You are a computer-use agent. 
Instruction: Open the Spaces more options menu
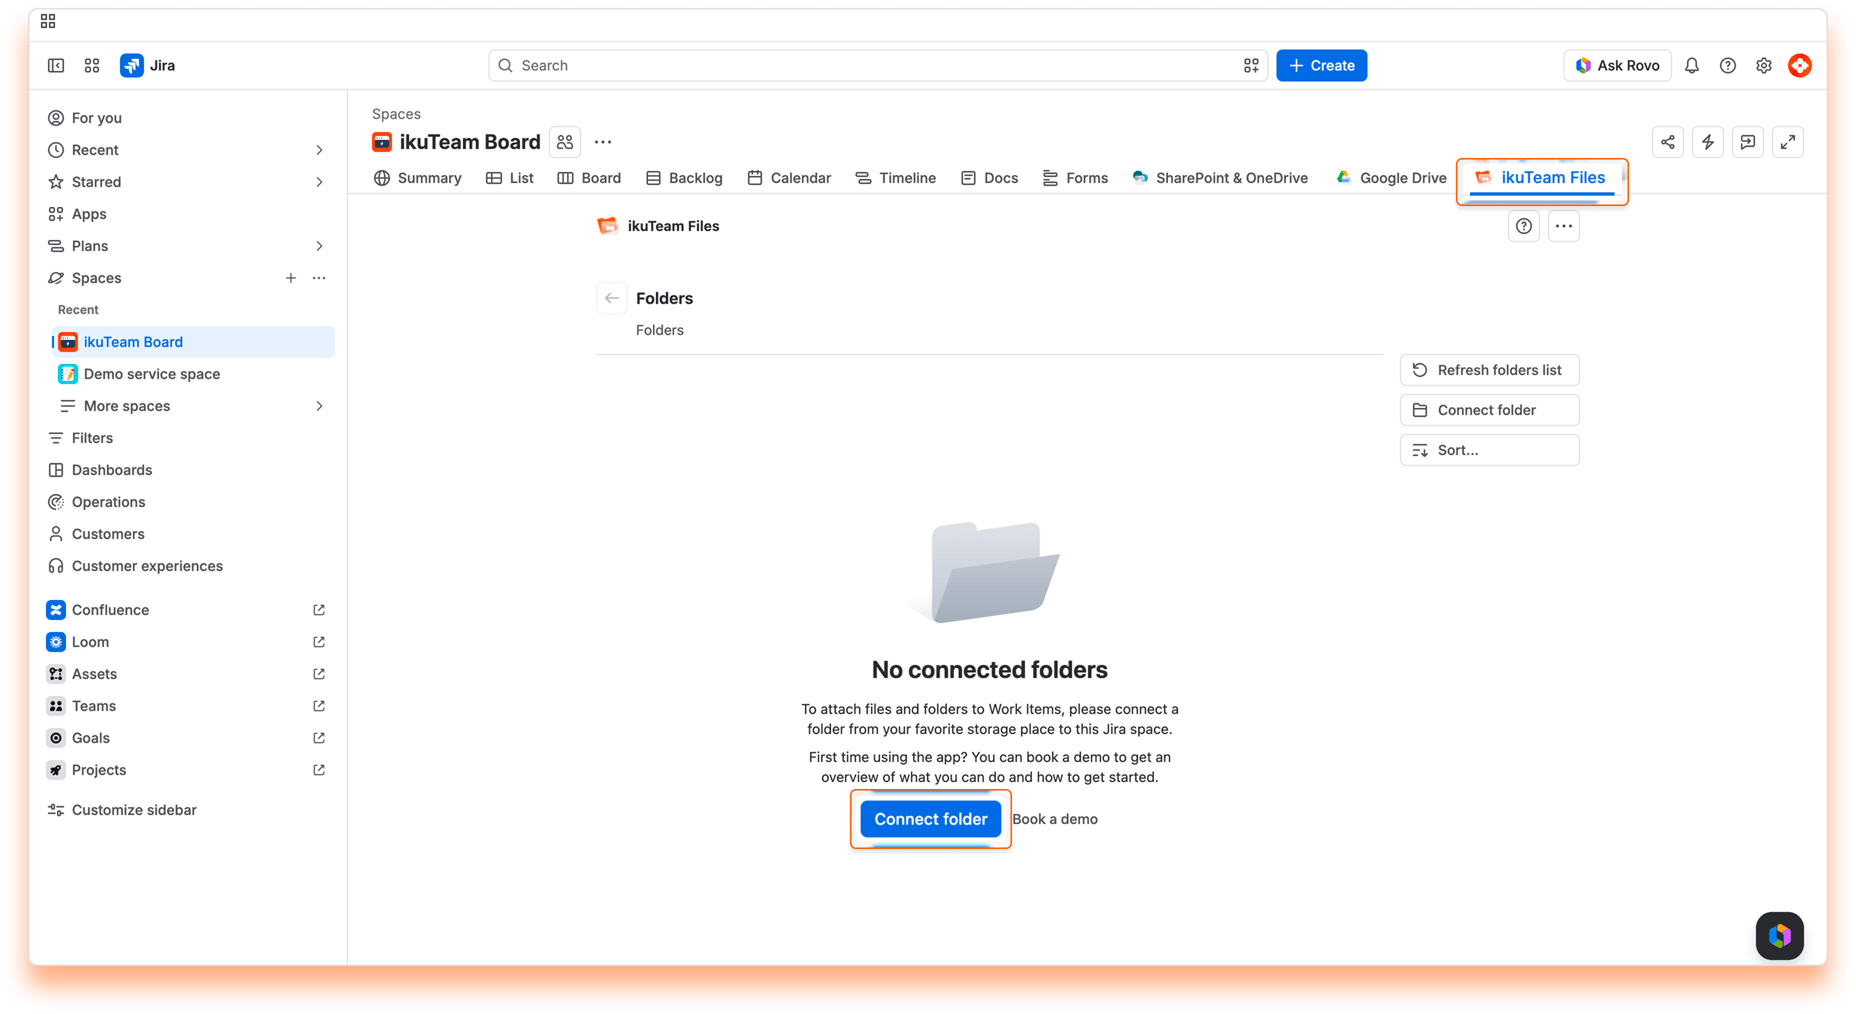point(319,278)
